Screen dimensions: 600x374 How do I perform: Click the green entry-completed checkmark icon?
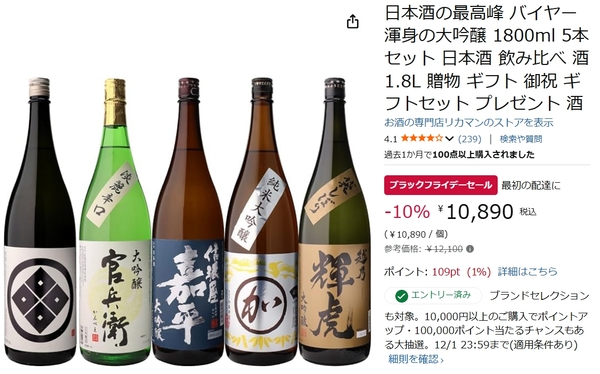click(401, 296)
